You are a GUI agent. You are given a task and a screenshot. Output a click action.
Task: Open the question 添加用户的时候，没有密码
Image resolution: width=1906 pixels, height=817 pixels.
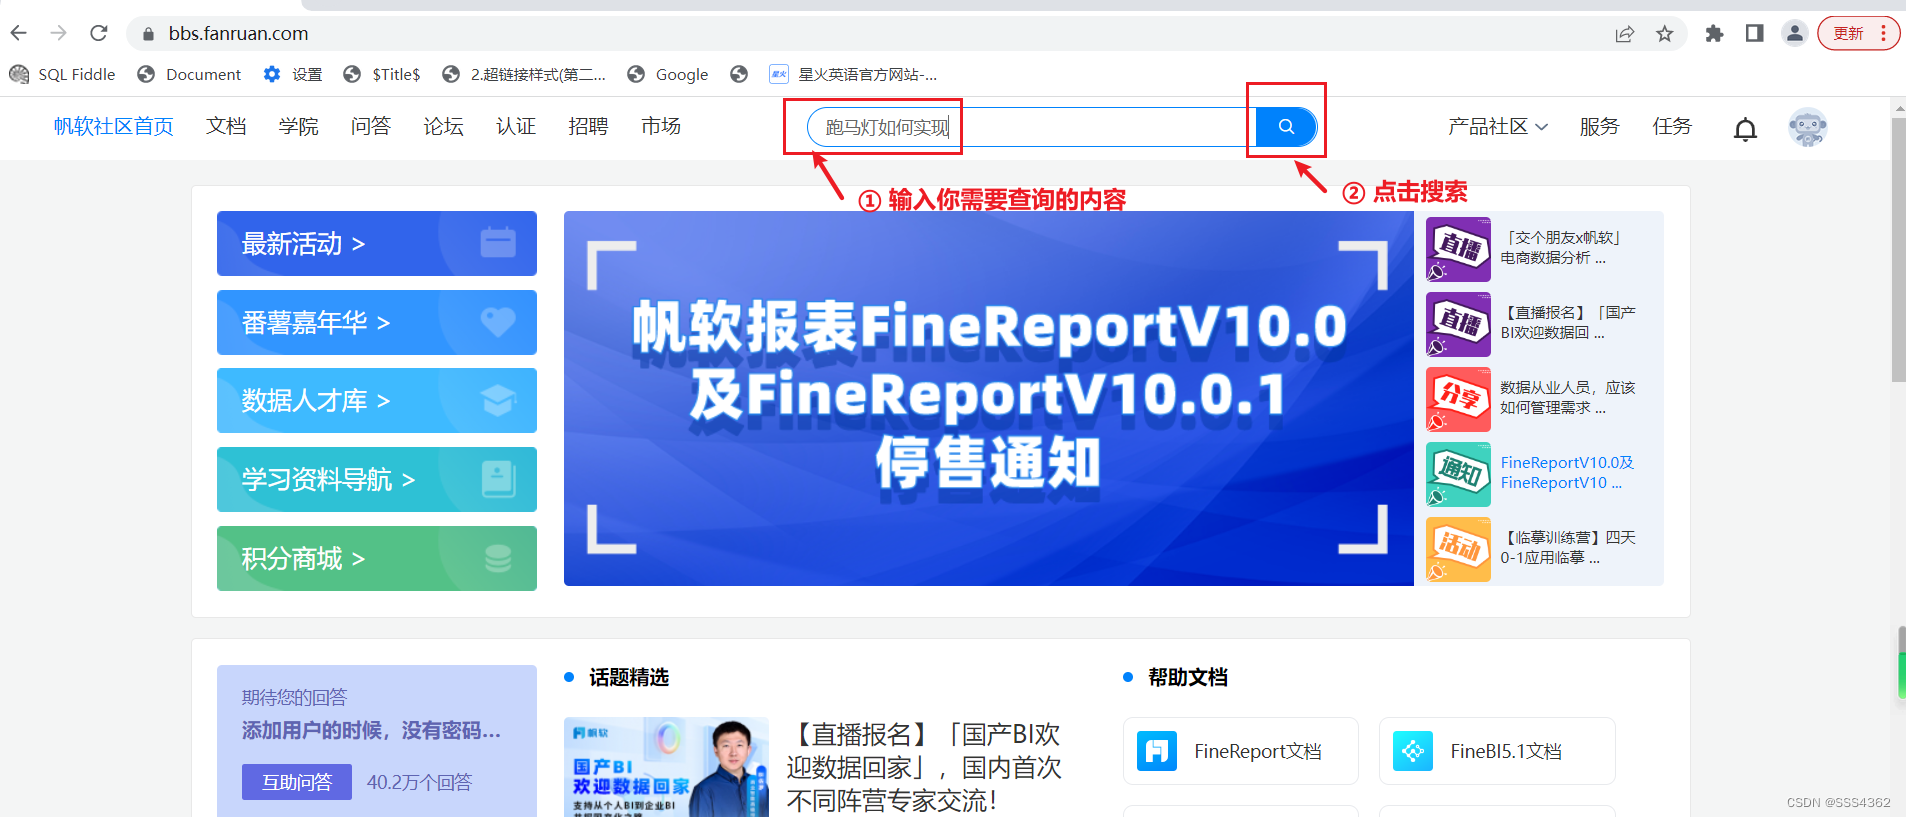(x=371, y=731)
